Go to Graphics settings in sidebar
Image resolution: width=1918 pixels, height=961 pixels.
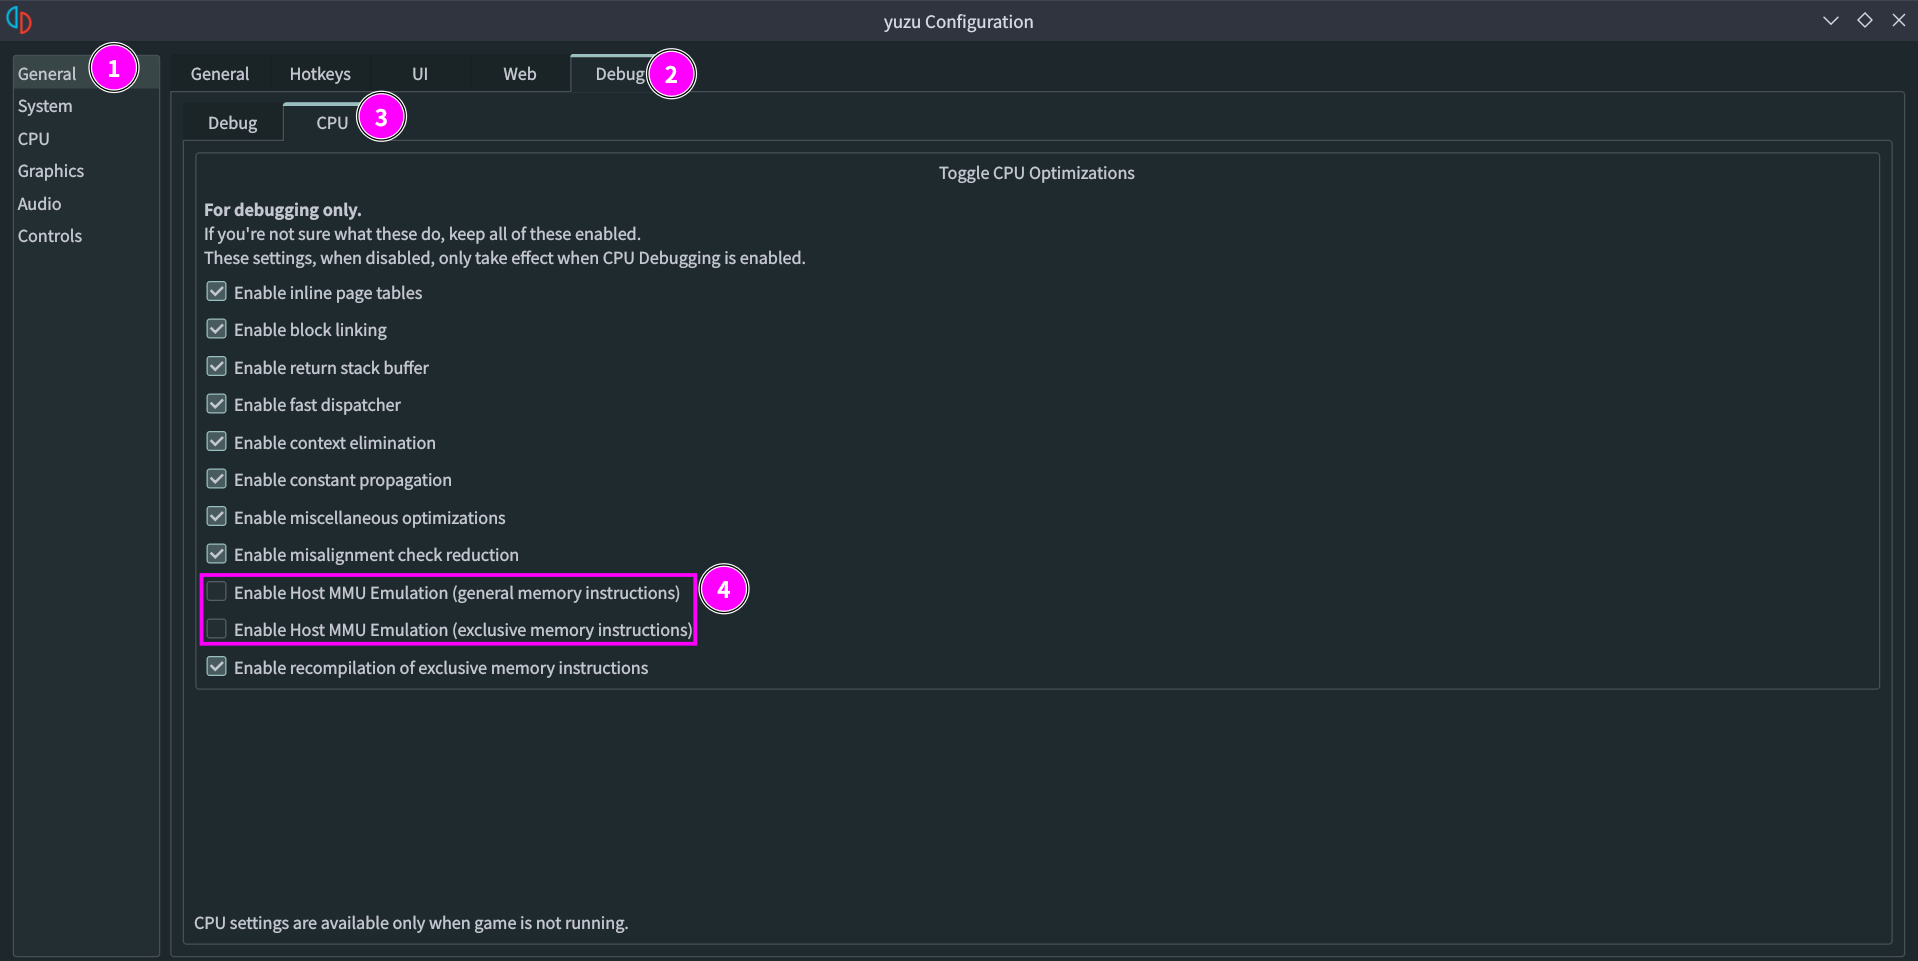(51, 171)
